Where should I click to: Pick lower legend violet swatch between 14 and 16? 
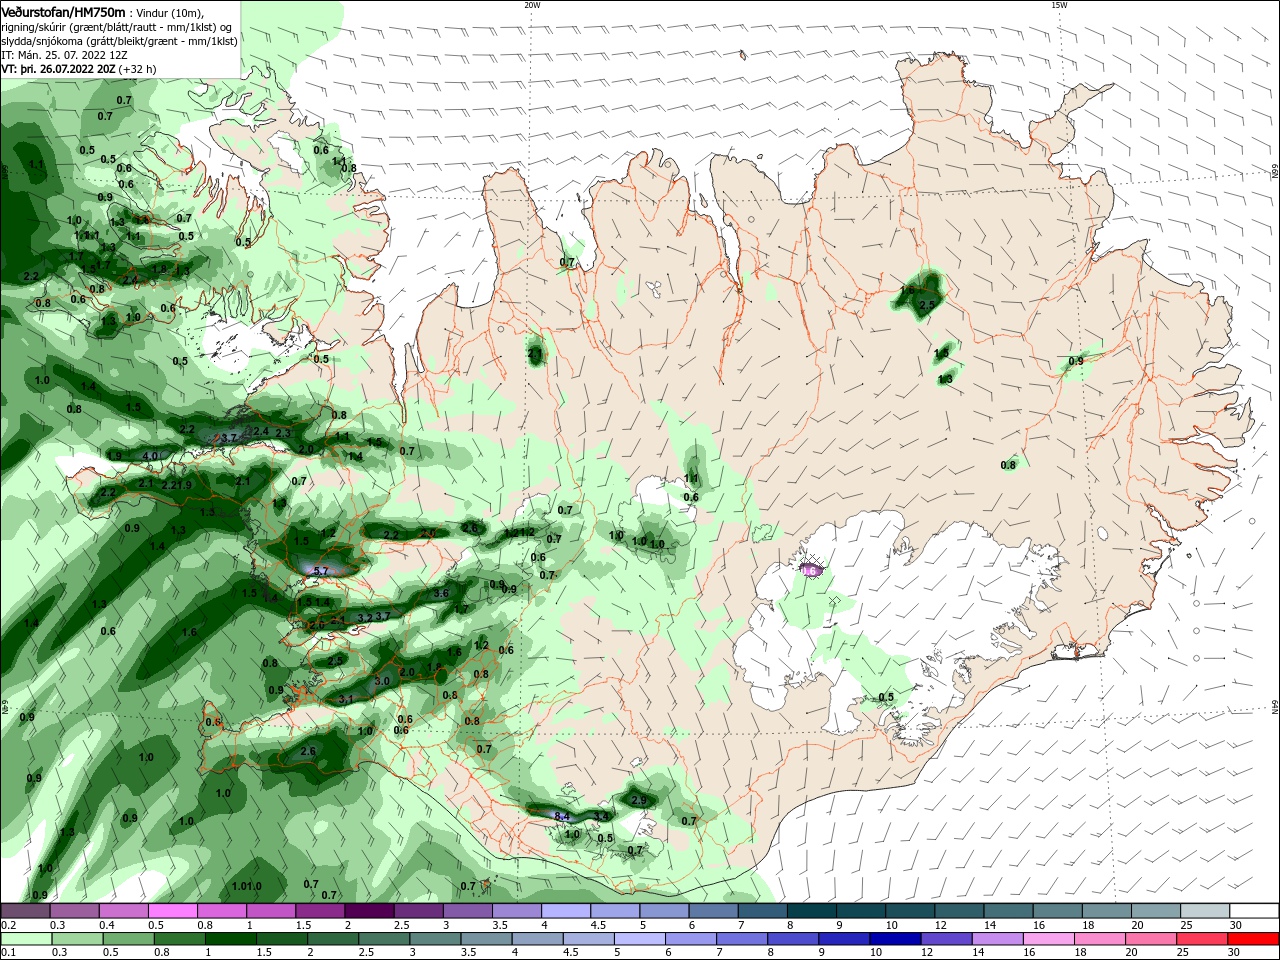tap(998, 939)
